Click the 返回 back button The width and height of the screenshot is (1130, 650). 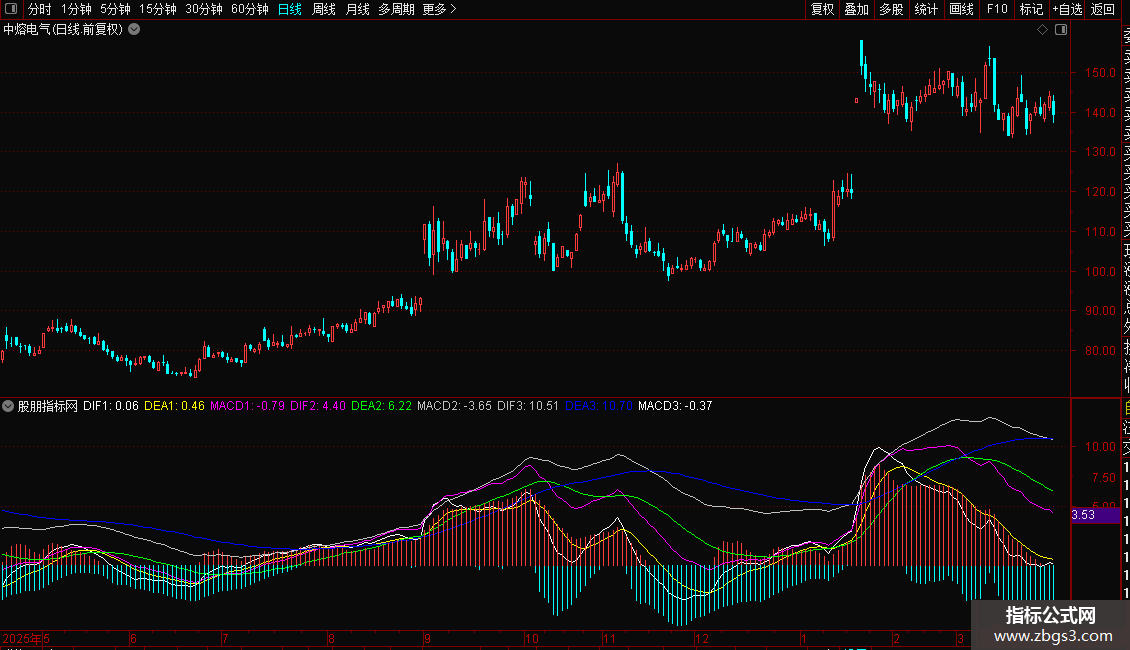pos(1103,9)
